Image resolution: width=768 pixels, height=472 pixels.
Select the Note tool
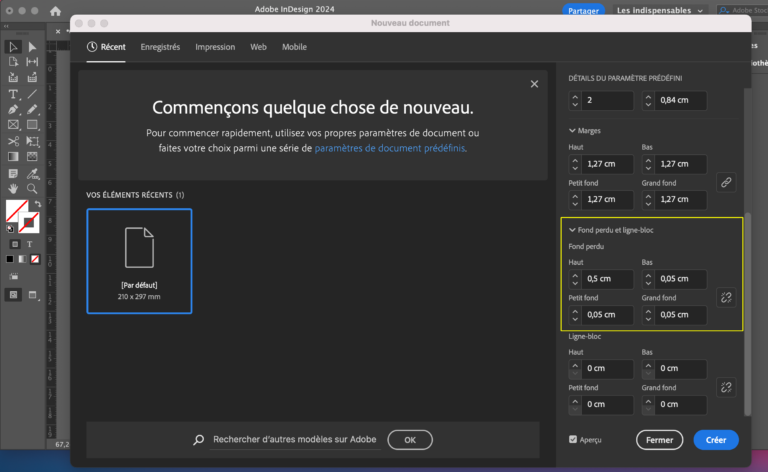pyautogui.click(x=13, y=174)
